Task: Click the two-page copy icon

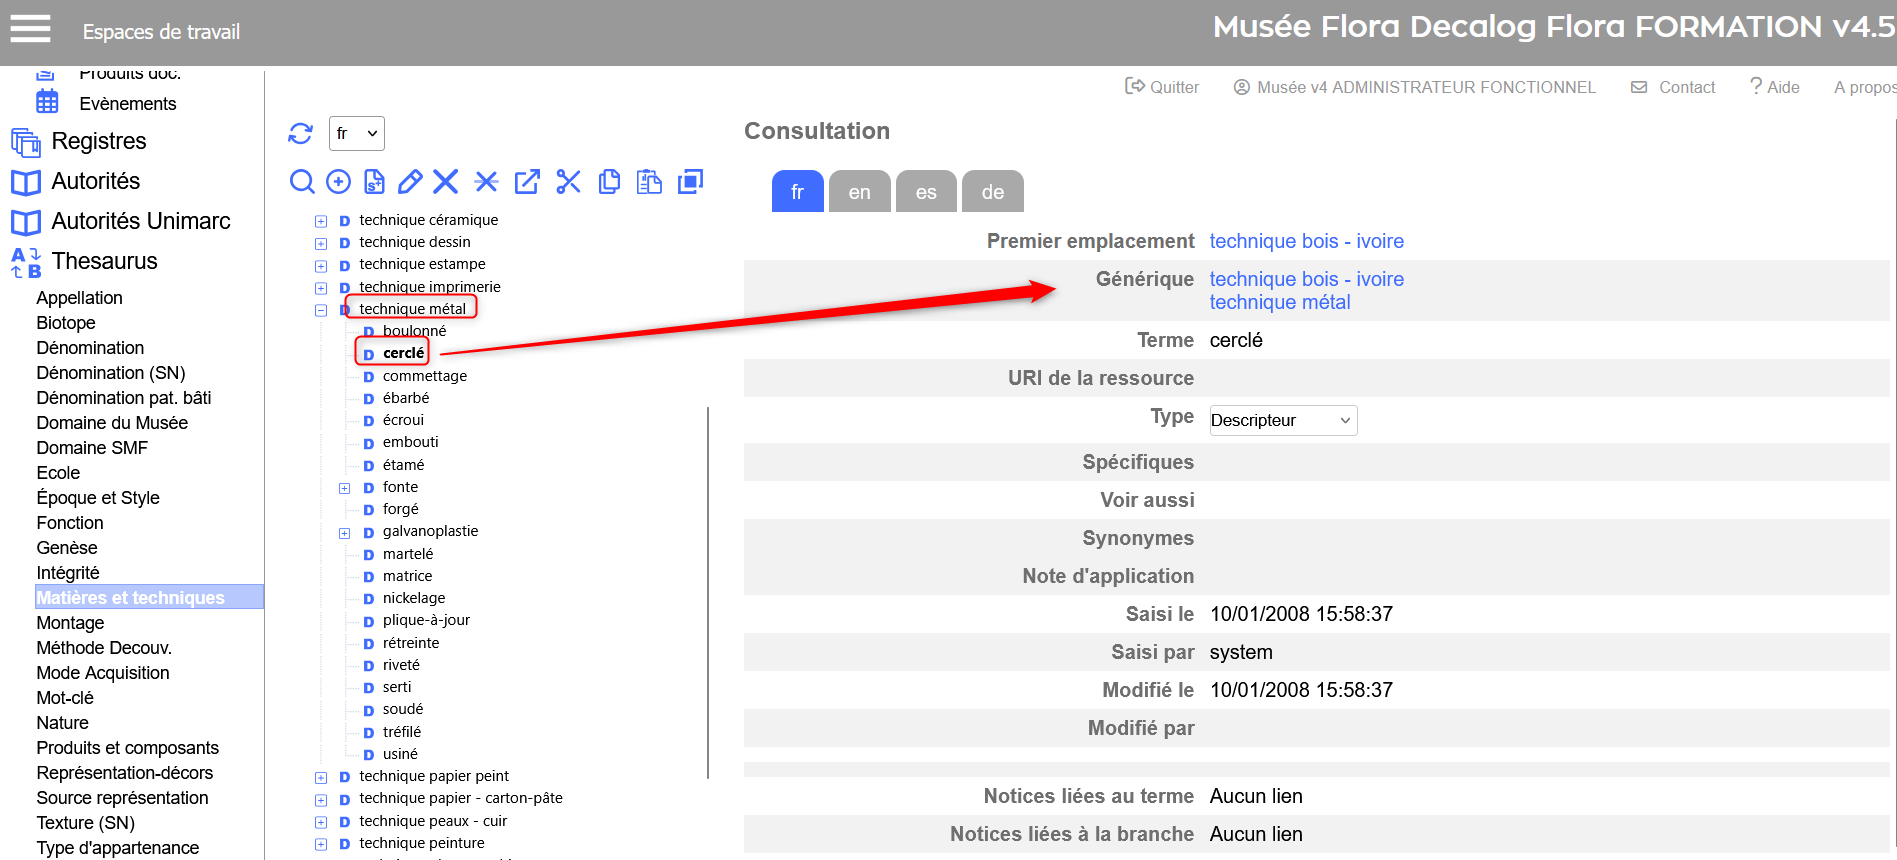Action: (x=609, y=181)
